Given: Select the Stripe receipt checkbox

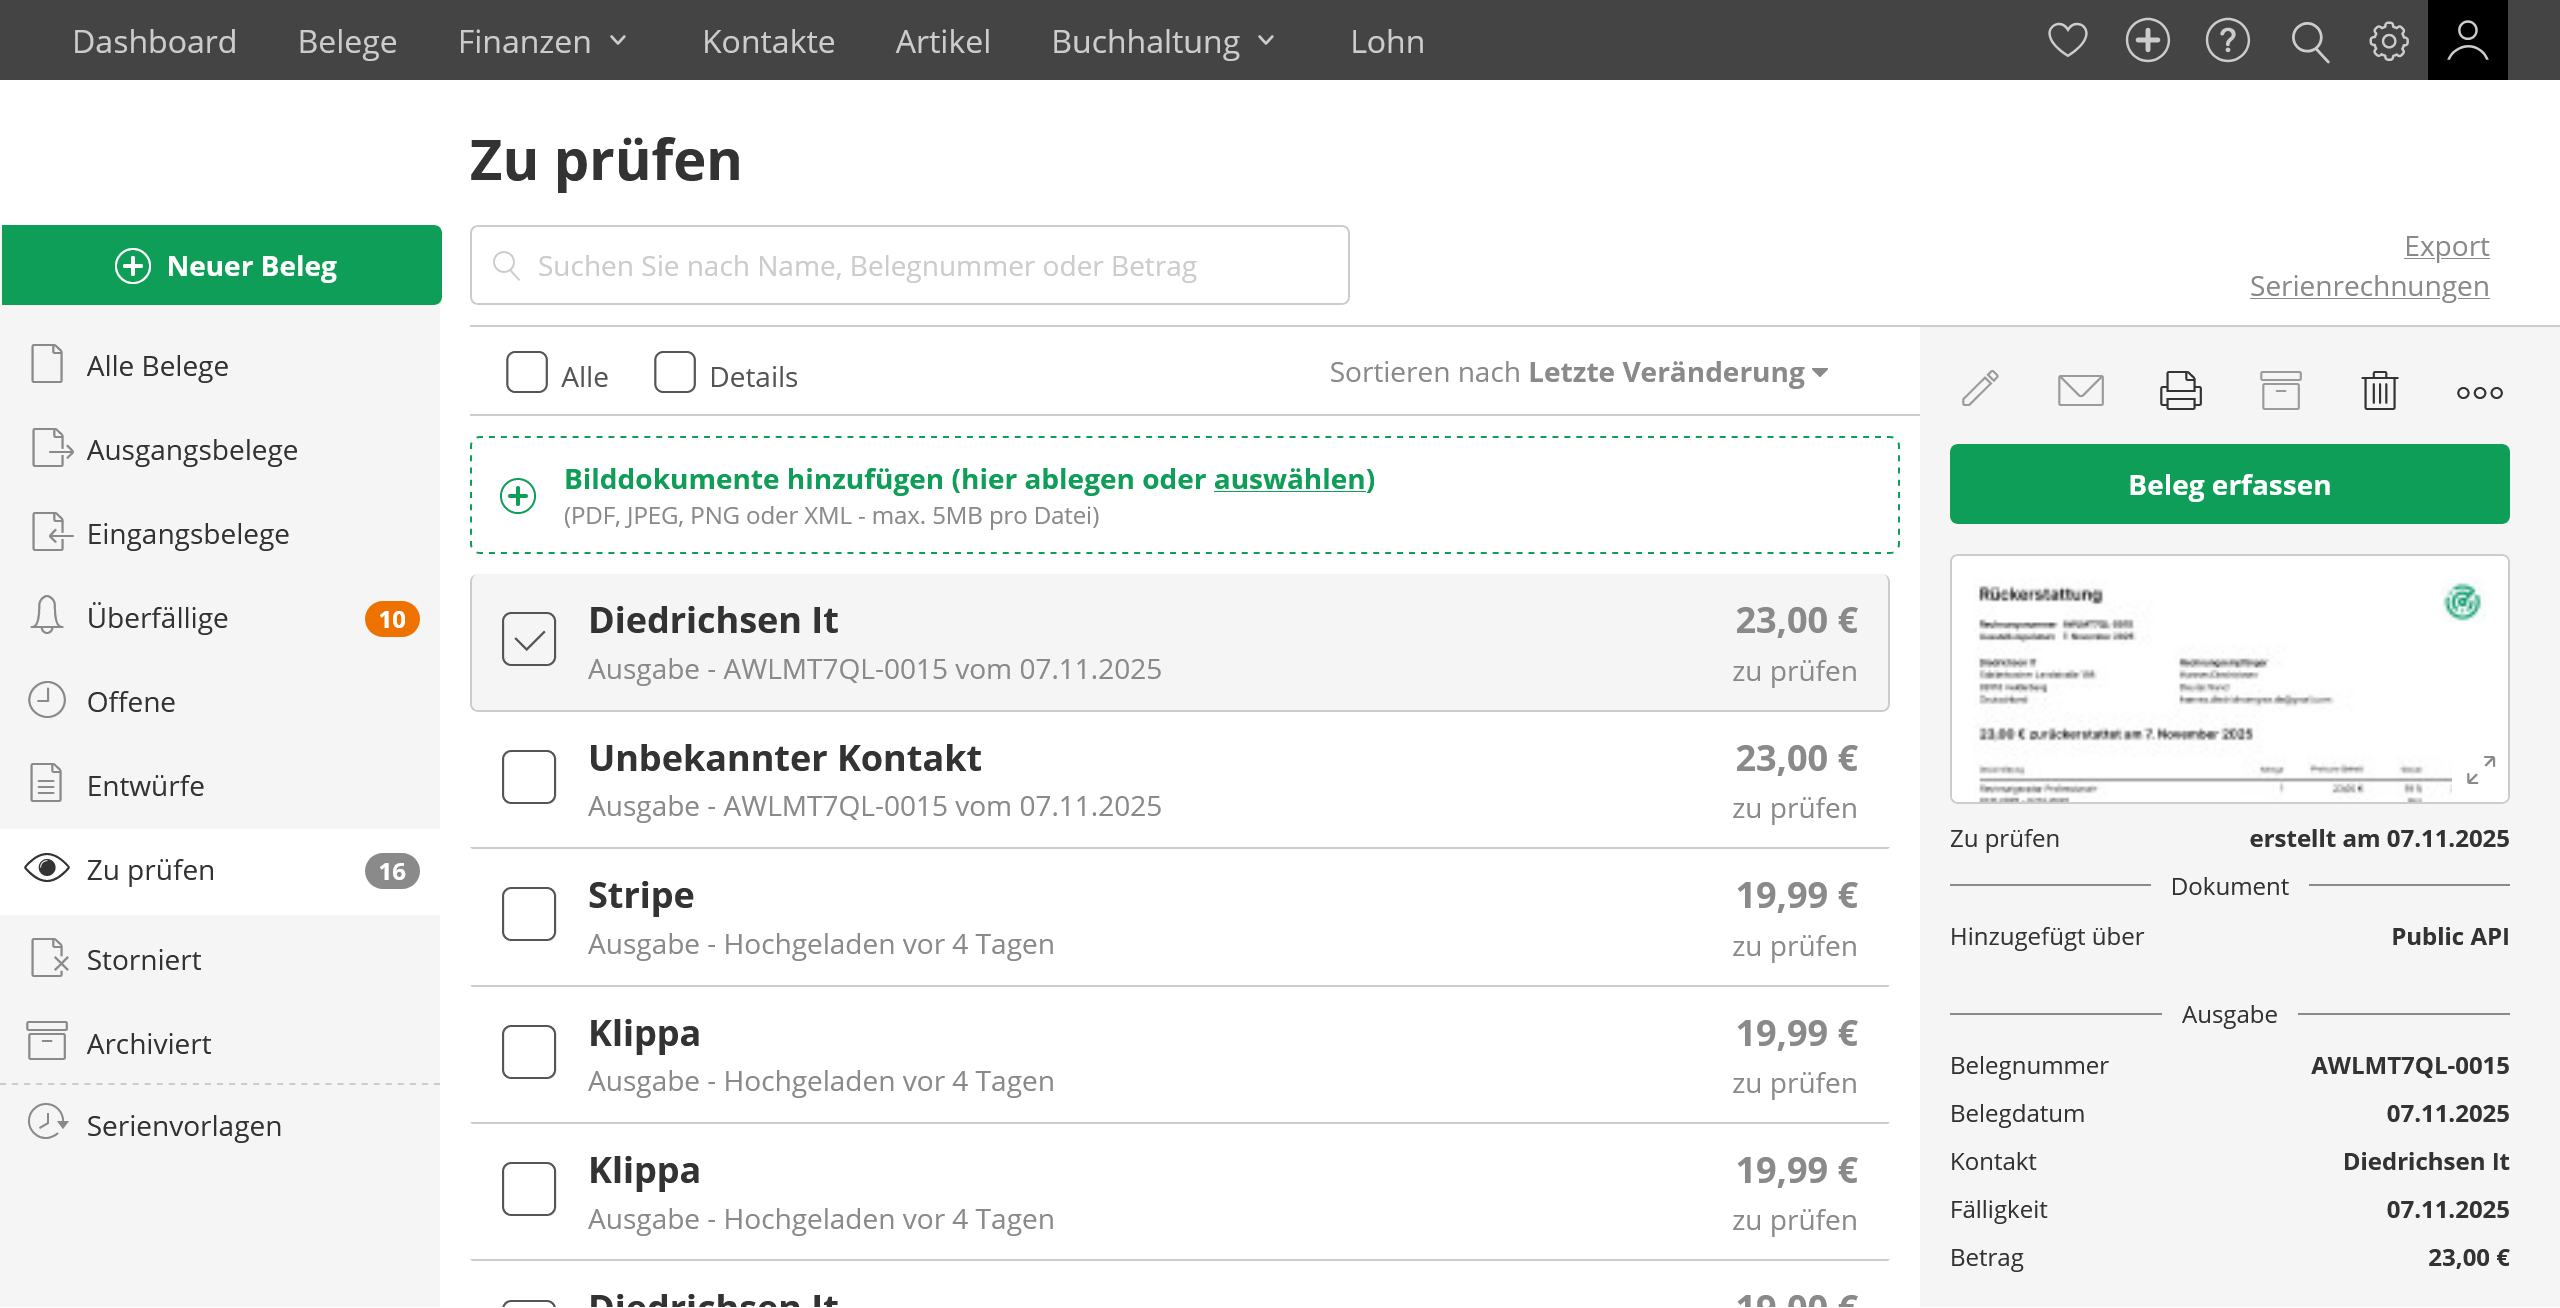Looking at the screenshot, I should 529,914.
